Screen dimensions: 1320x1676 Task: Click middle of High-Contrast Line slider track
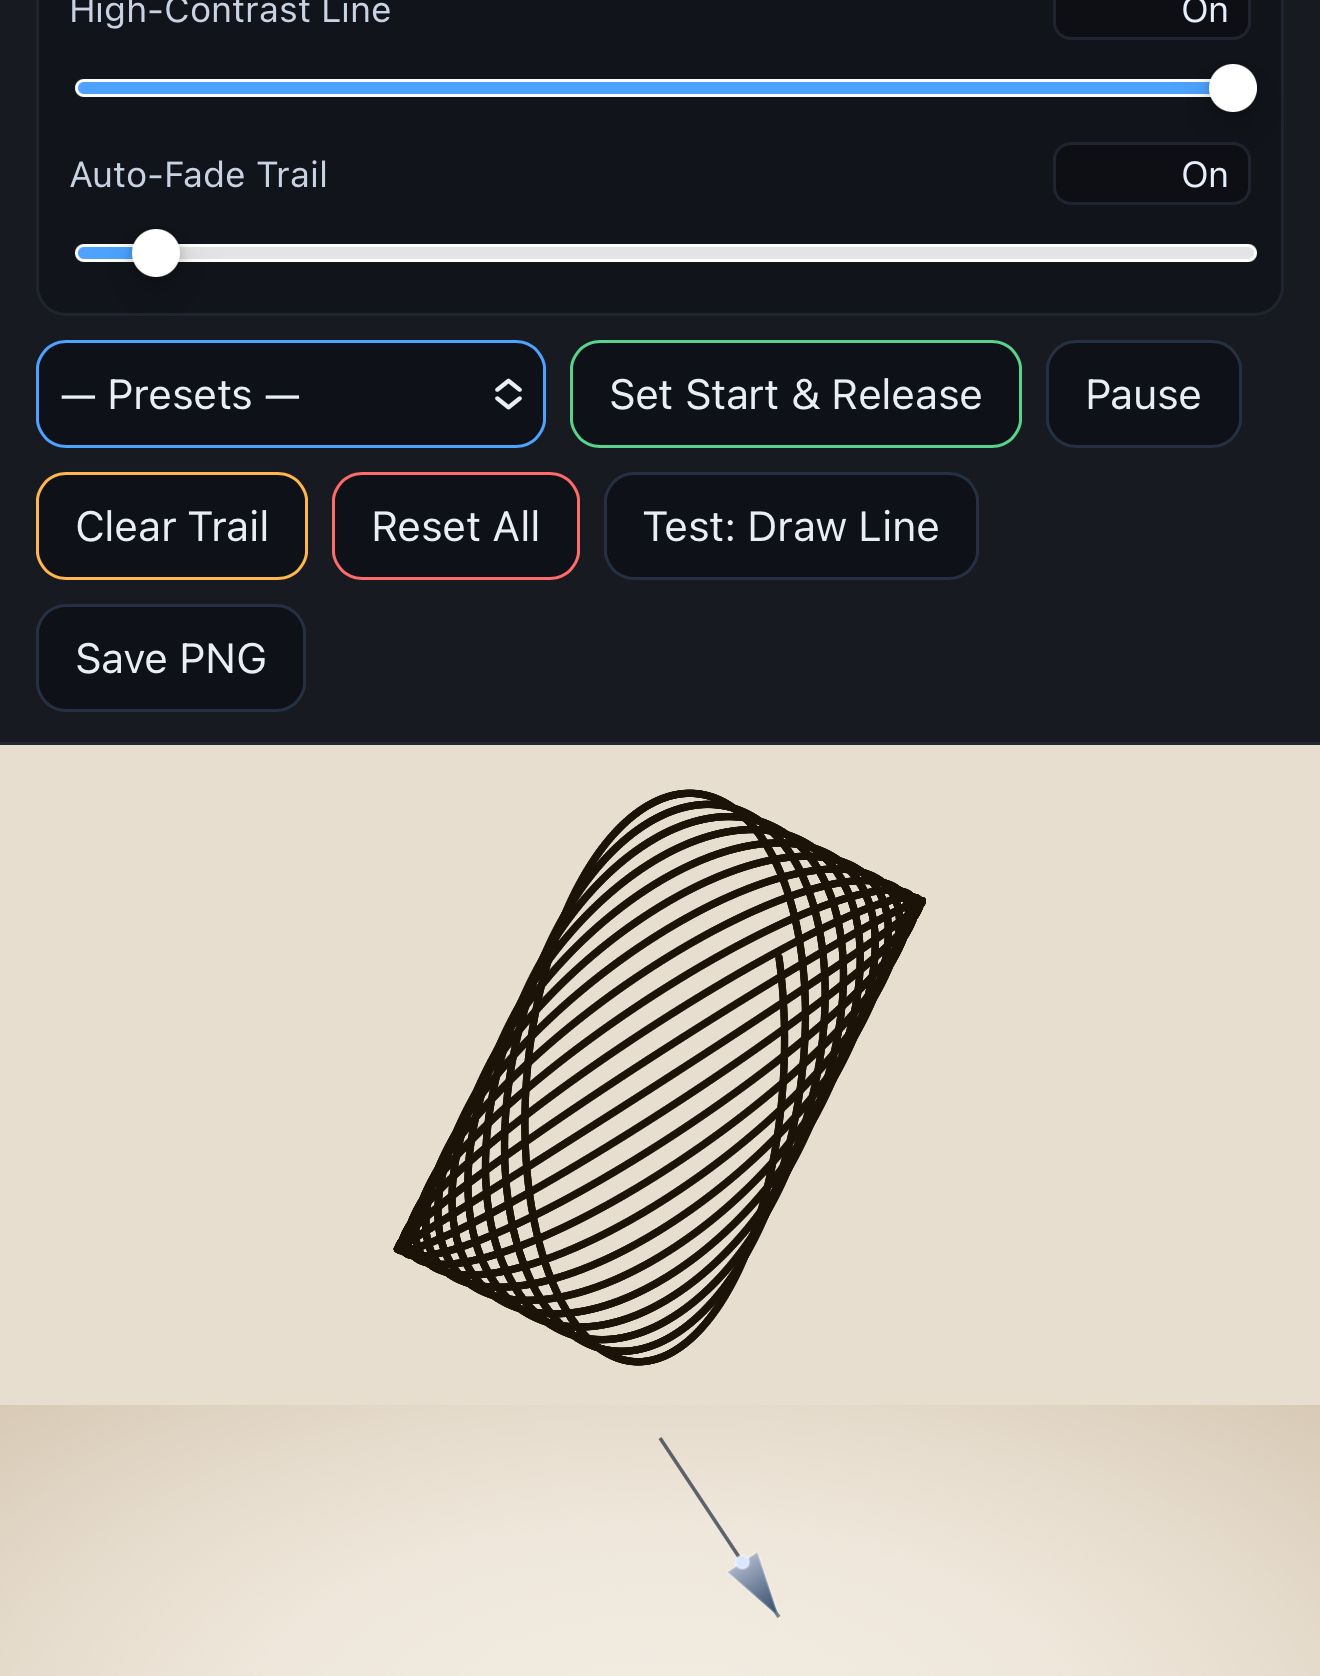[x=666, y=88]
